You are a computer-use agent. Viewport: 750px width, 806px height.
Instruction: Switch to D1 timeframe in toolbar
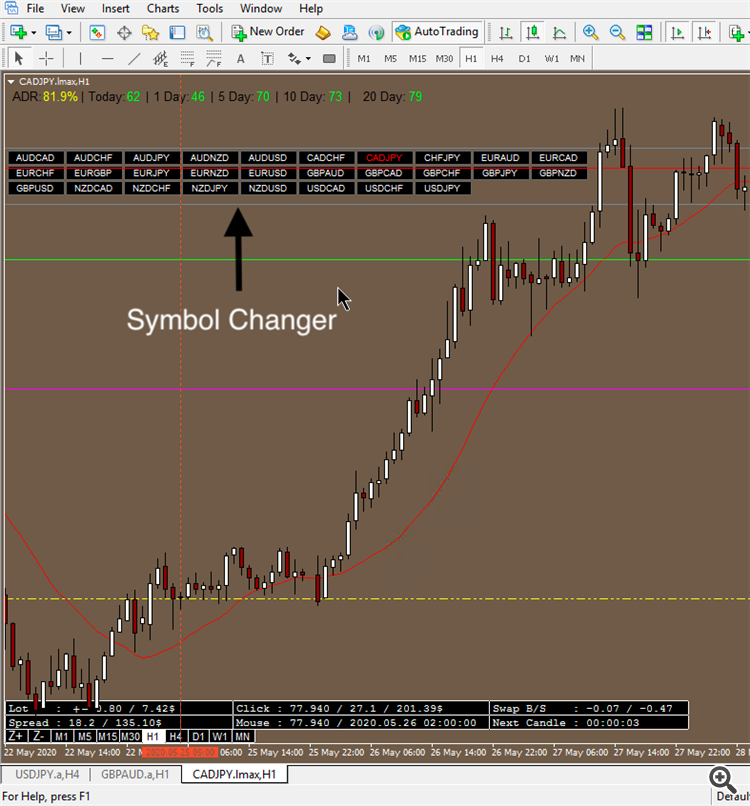(524, 59)
